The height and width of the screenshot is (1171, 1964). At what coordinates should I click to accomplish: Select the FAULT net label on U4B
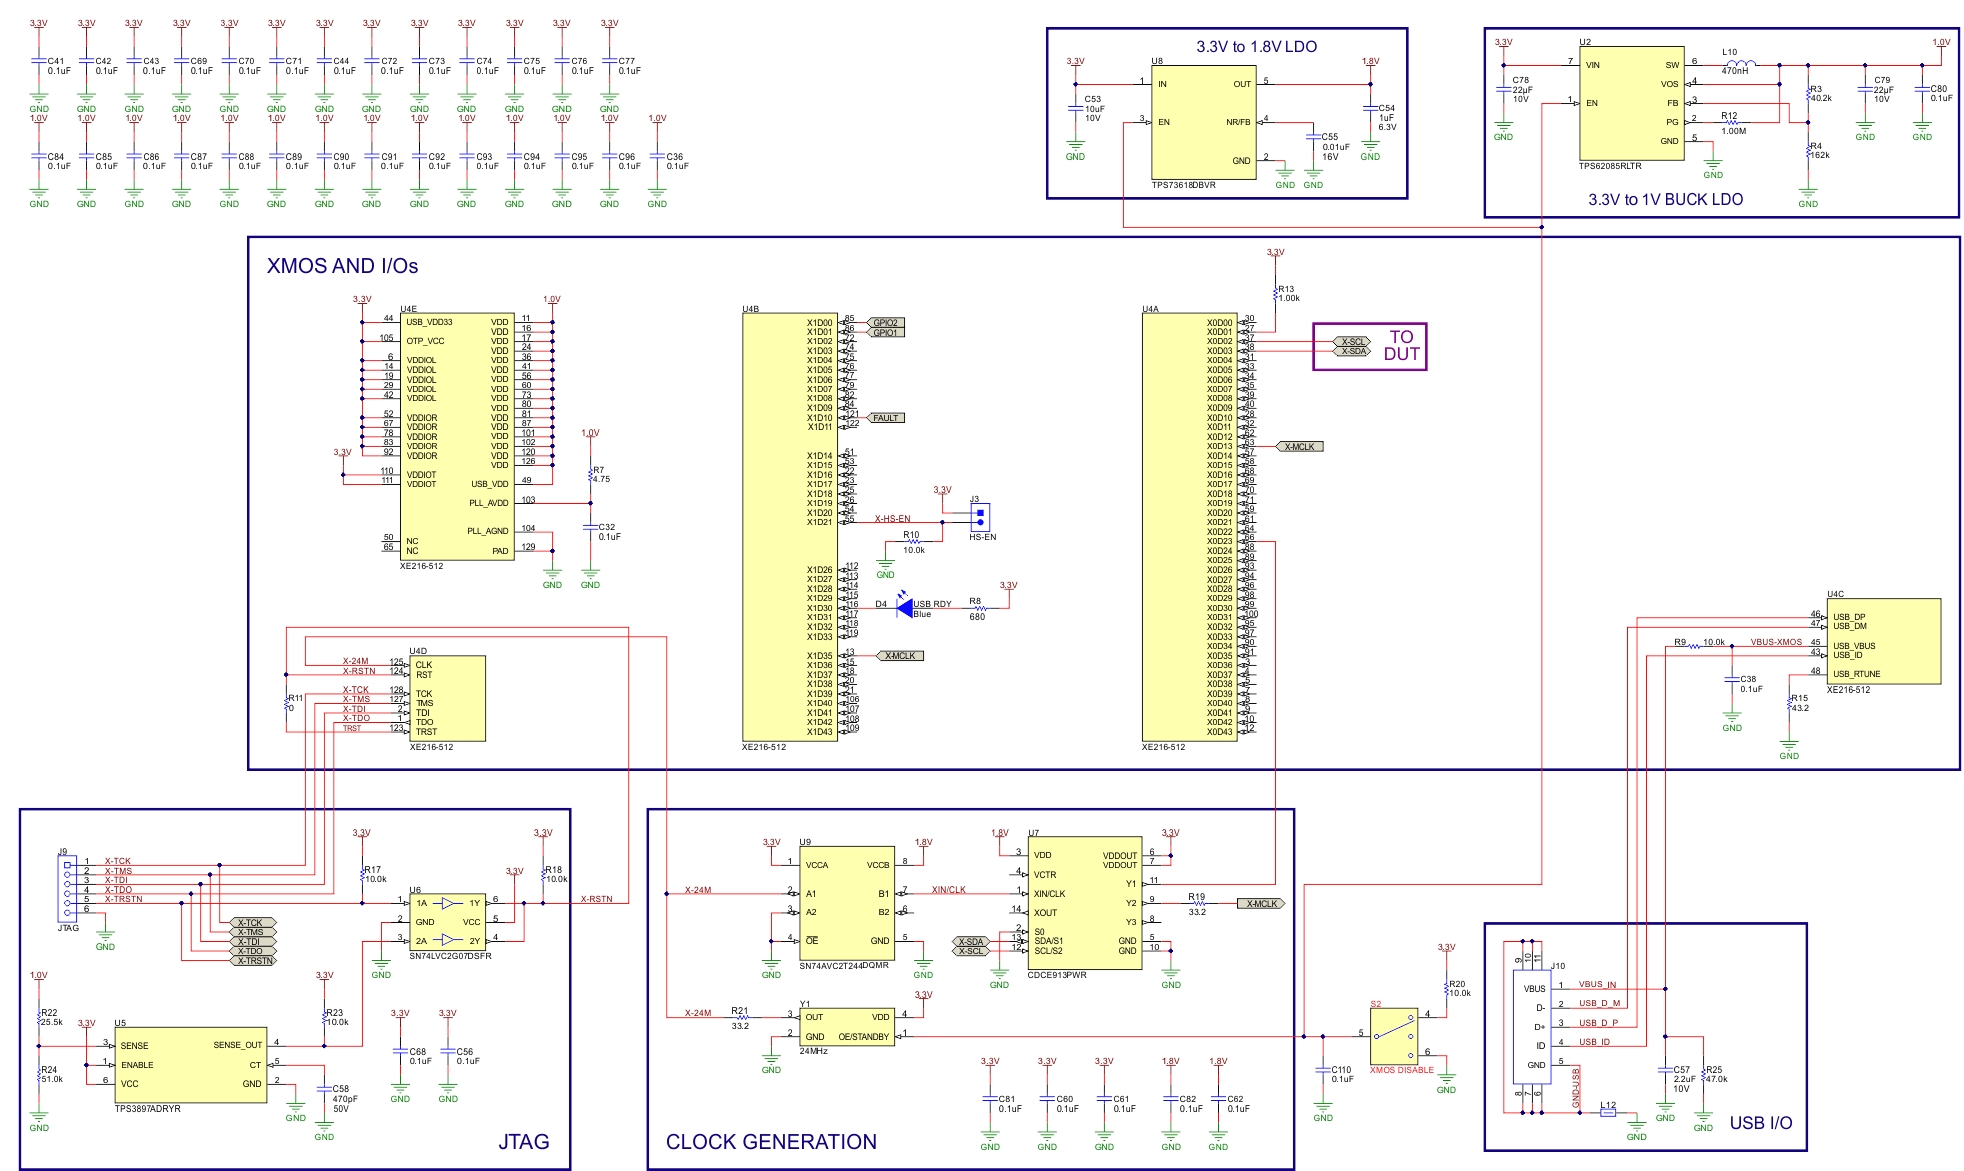[x=886, y=417]
